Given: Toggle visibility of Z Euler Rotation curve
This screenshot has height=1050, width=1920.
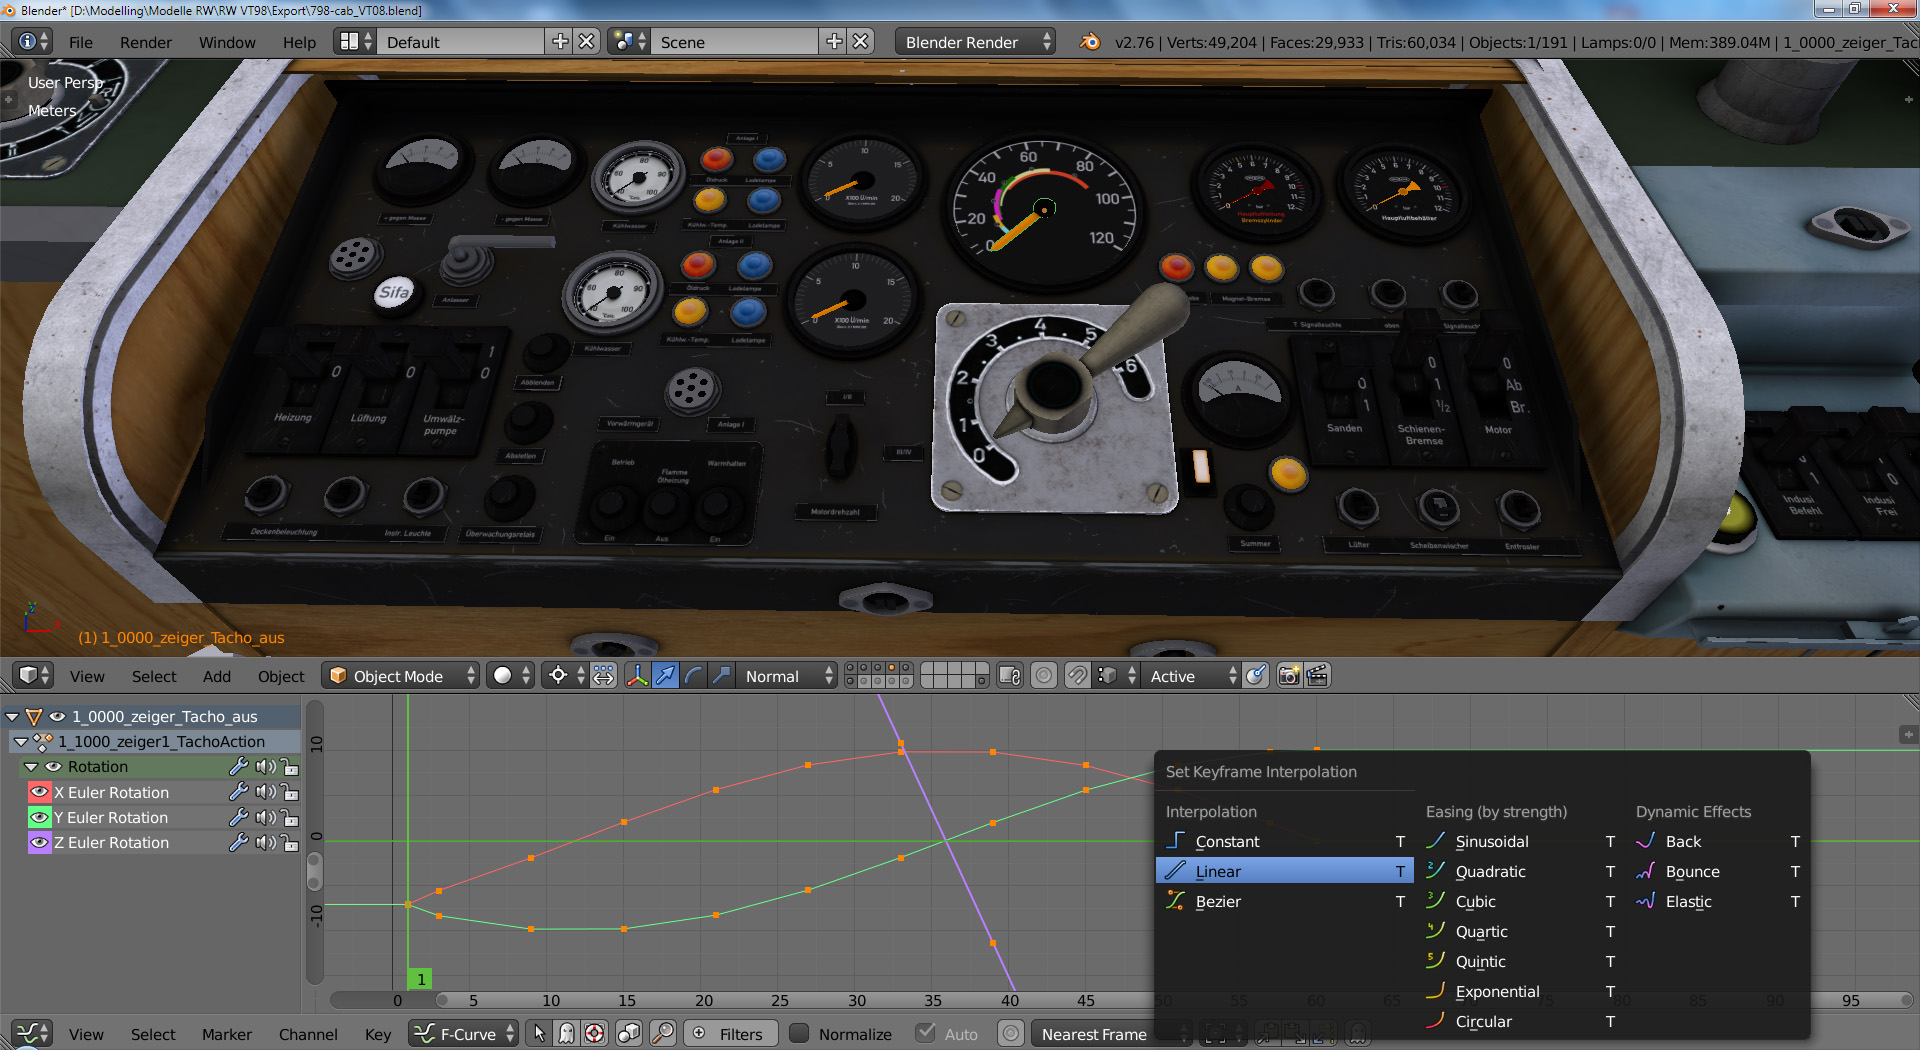Looking at the screenshot, I should click(39, 843).
